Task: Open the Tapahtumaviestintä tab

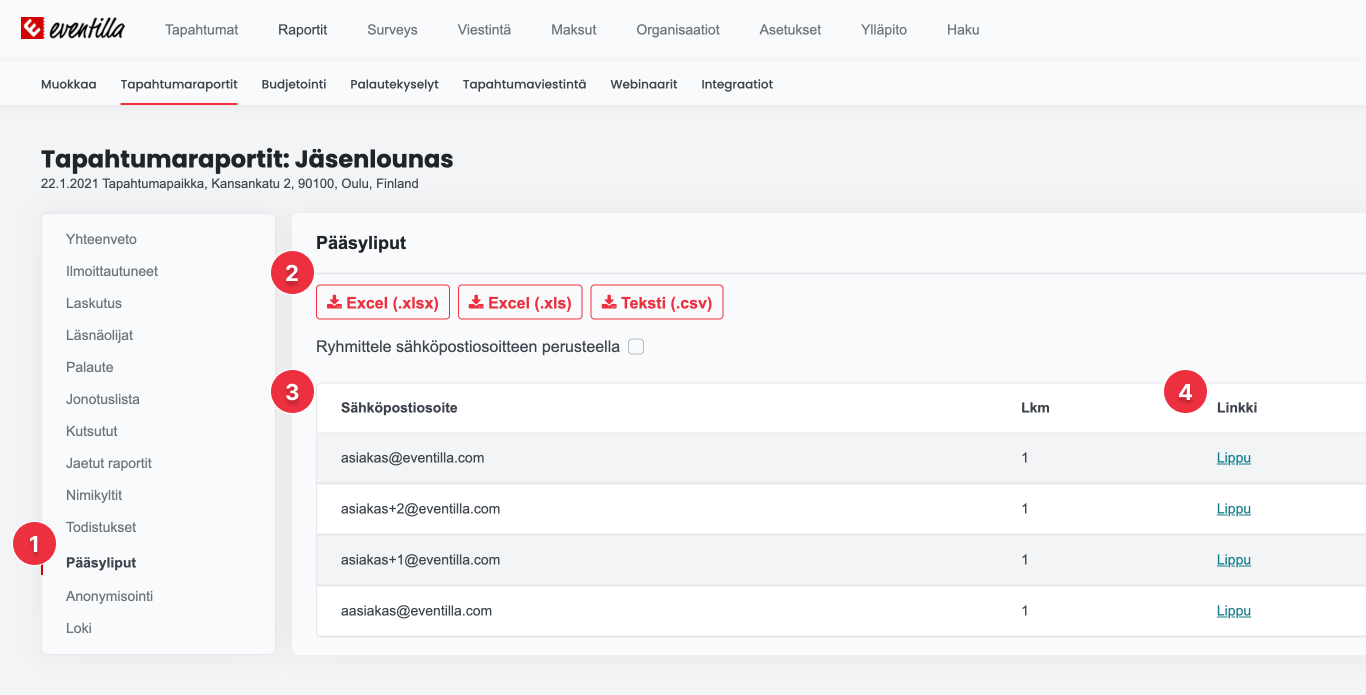Action: tap(524, 84)
